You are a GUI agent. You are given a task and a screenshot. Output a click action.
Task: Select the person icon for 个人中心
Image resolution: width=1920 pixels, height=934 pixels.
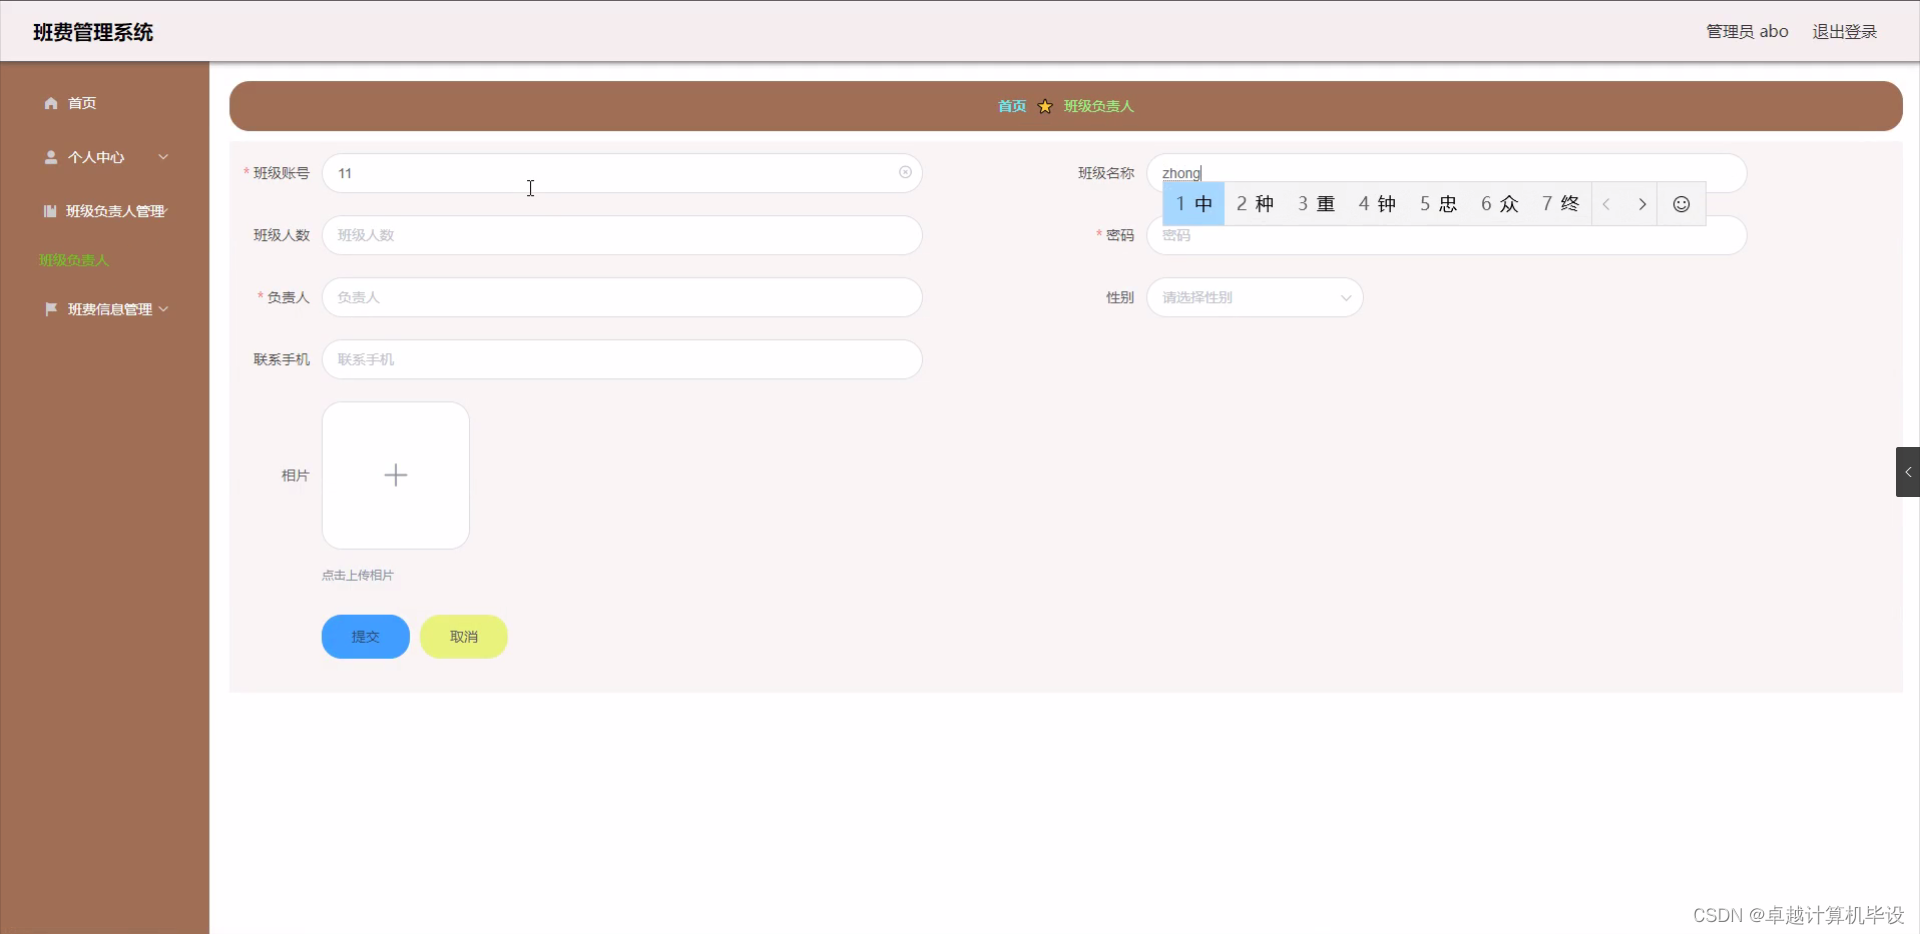tap(49, 157)
